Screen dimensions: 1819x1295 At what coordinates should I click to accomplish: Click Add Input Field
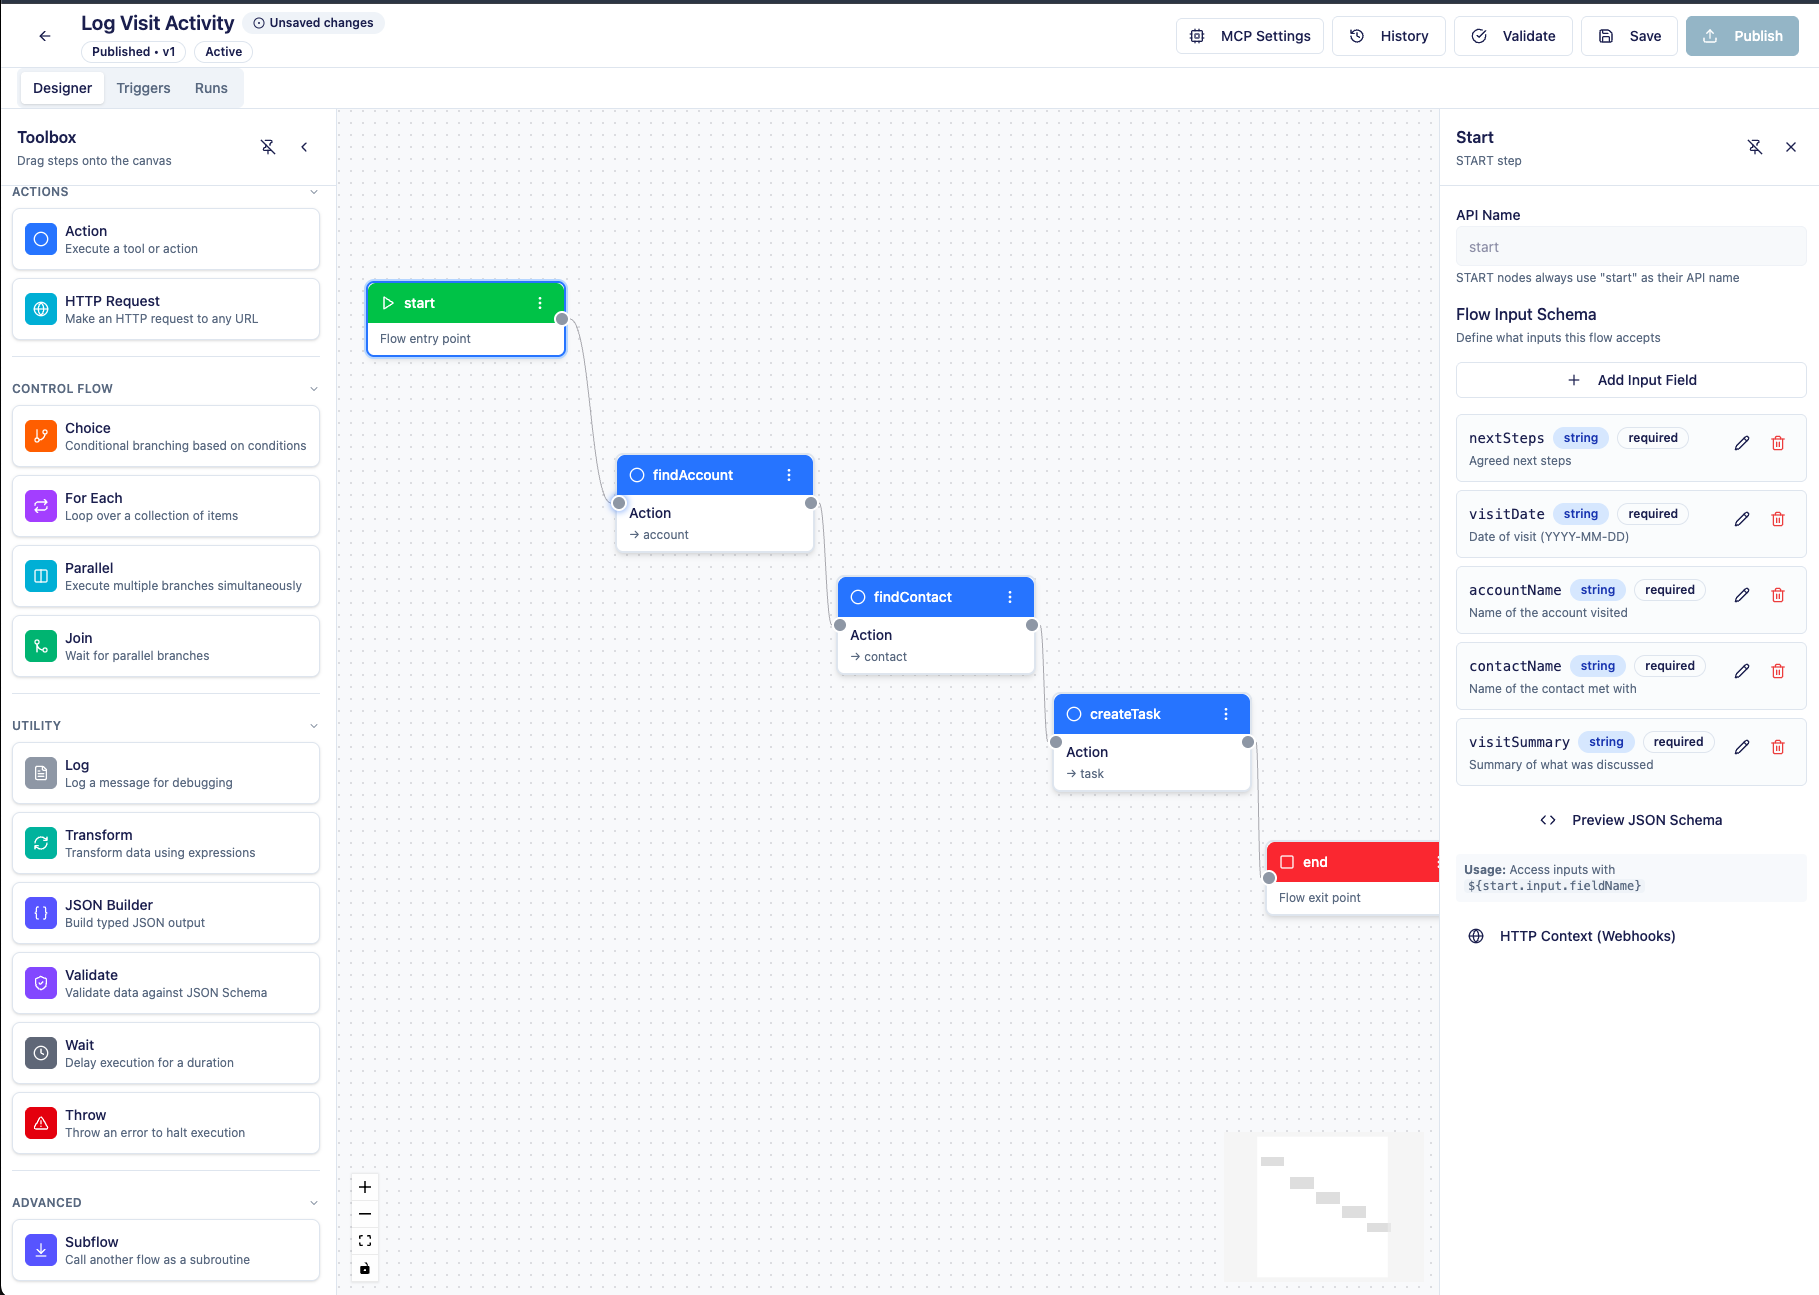[x=1631, y=380]
